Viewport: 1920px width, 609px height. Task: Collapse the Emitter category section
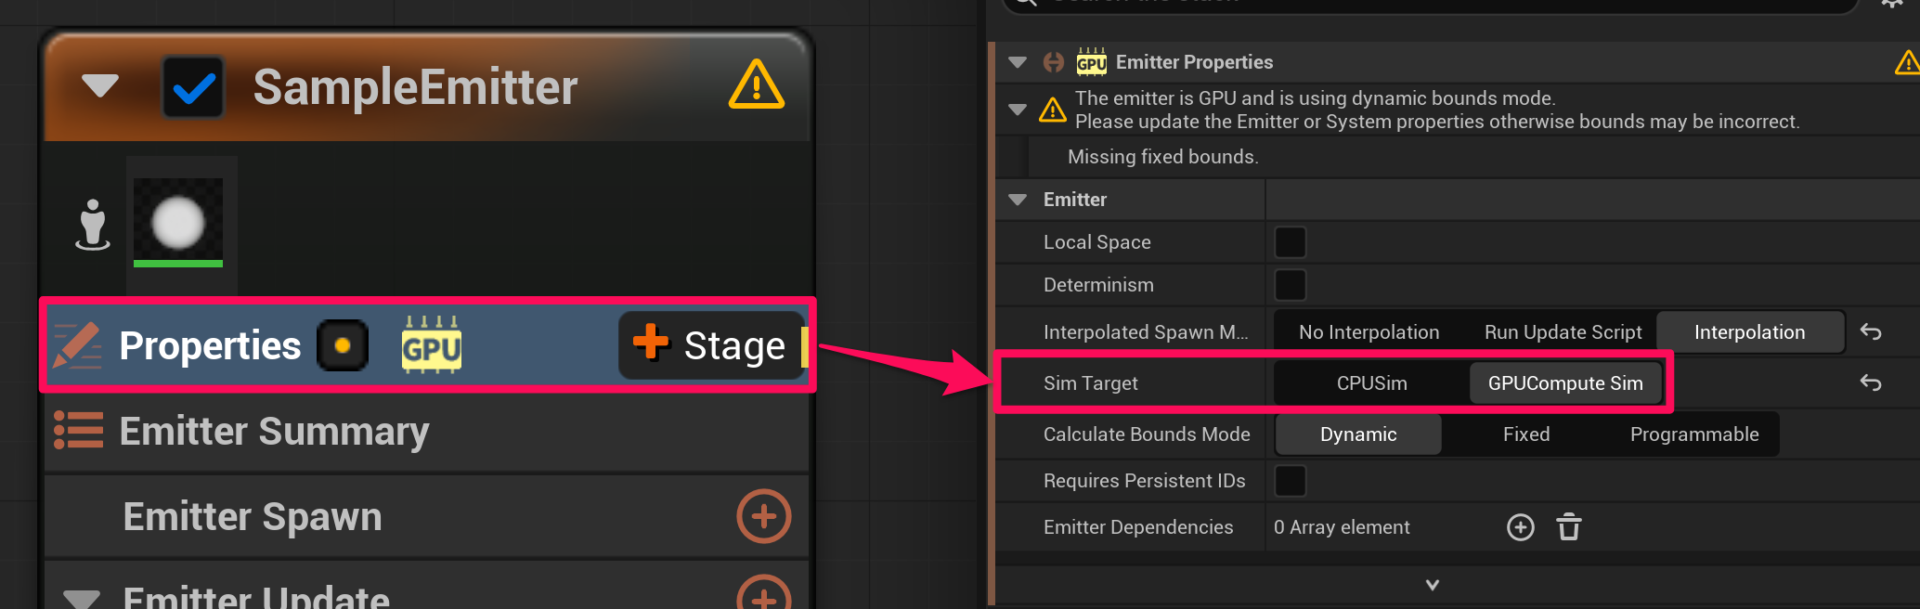1018,200
